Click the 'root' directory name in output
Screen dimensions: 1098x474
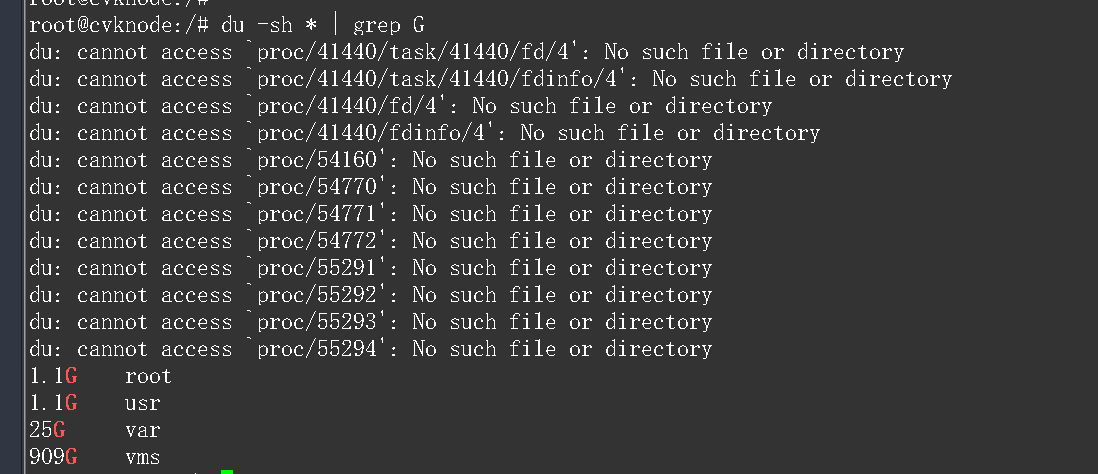pyautogui.click(x=148, y=376)
